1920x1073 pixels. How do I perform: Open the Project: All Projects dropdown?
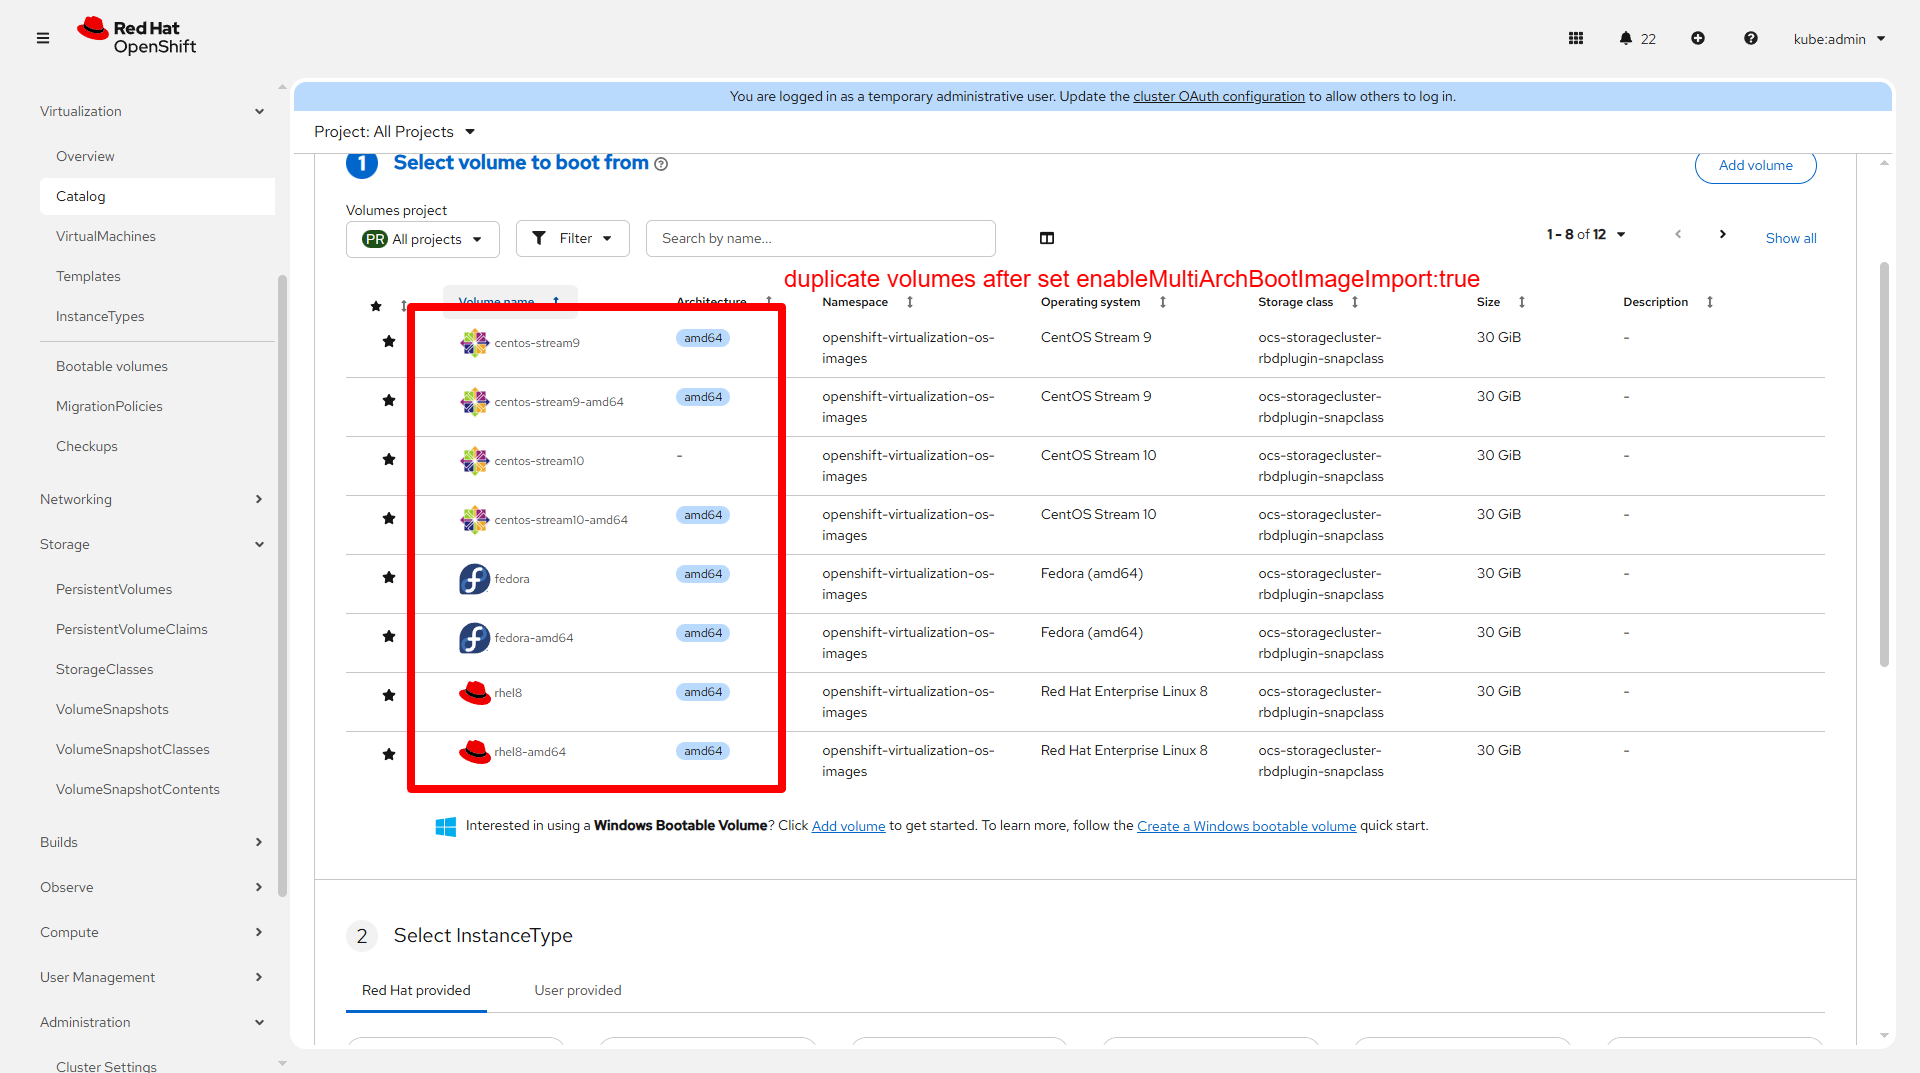click(394, 132)
